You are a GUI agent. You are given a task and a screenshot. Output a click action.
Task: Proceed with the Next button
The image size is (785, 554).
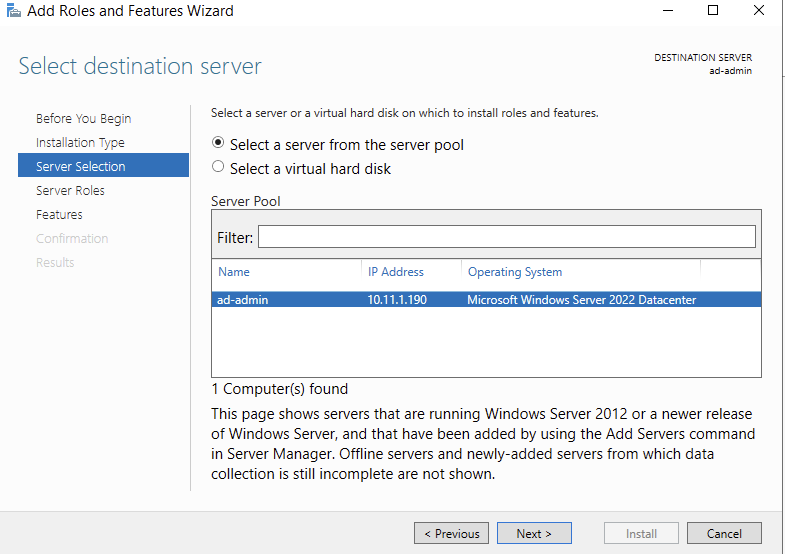click(x=534, y=533)
